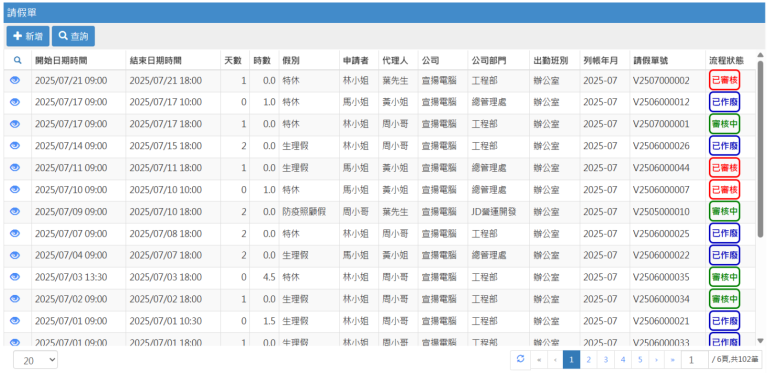Click the 公司部門 column header
The image size is (768, 377).
[489, 61]
